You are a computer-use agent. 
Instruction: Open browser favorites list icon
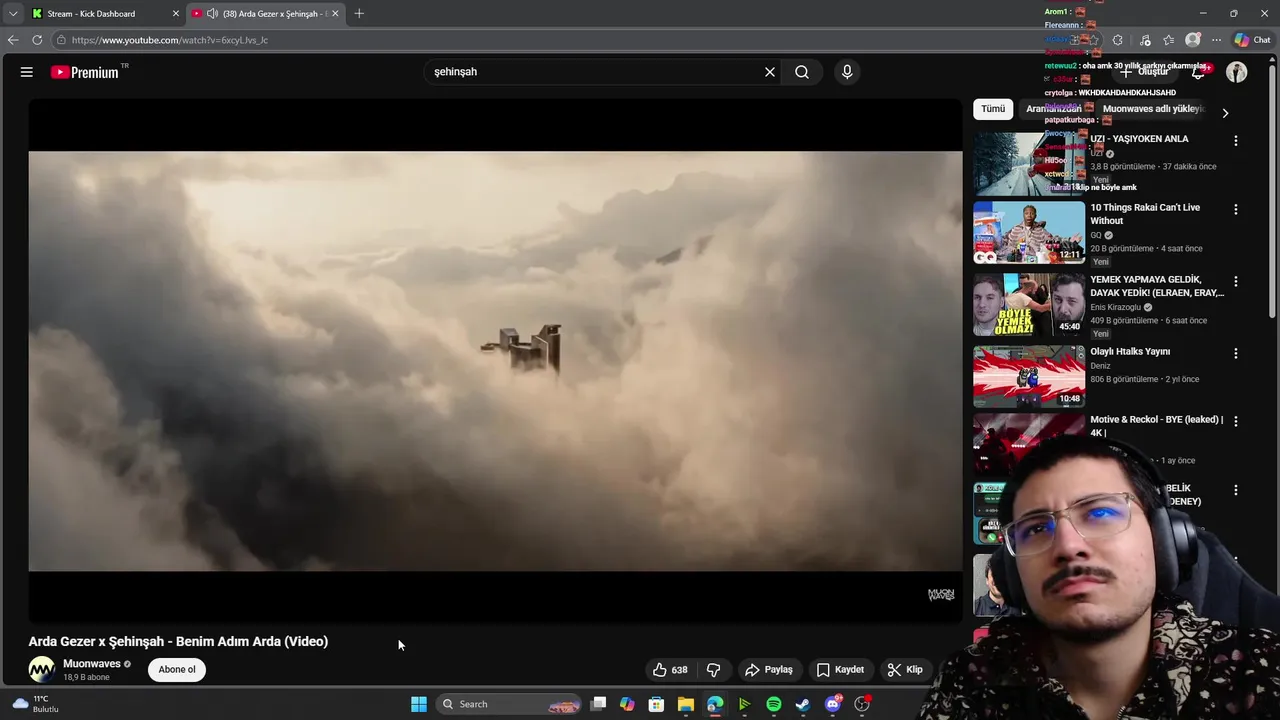1169,40
